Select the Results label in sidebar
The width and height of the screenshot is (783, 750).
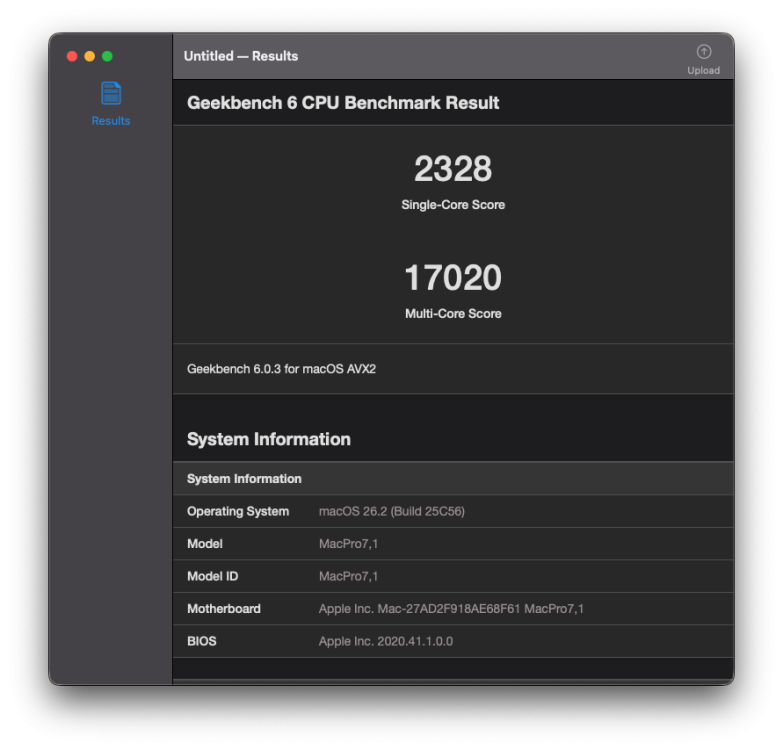(x=111, y=121)
